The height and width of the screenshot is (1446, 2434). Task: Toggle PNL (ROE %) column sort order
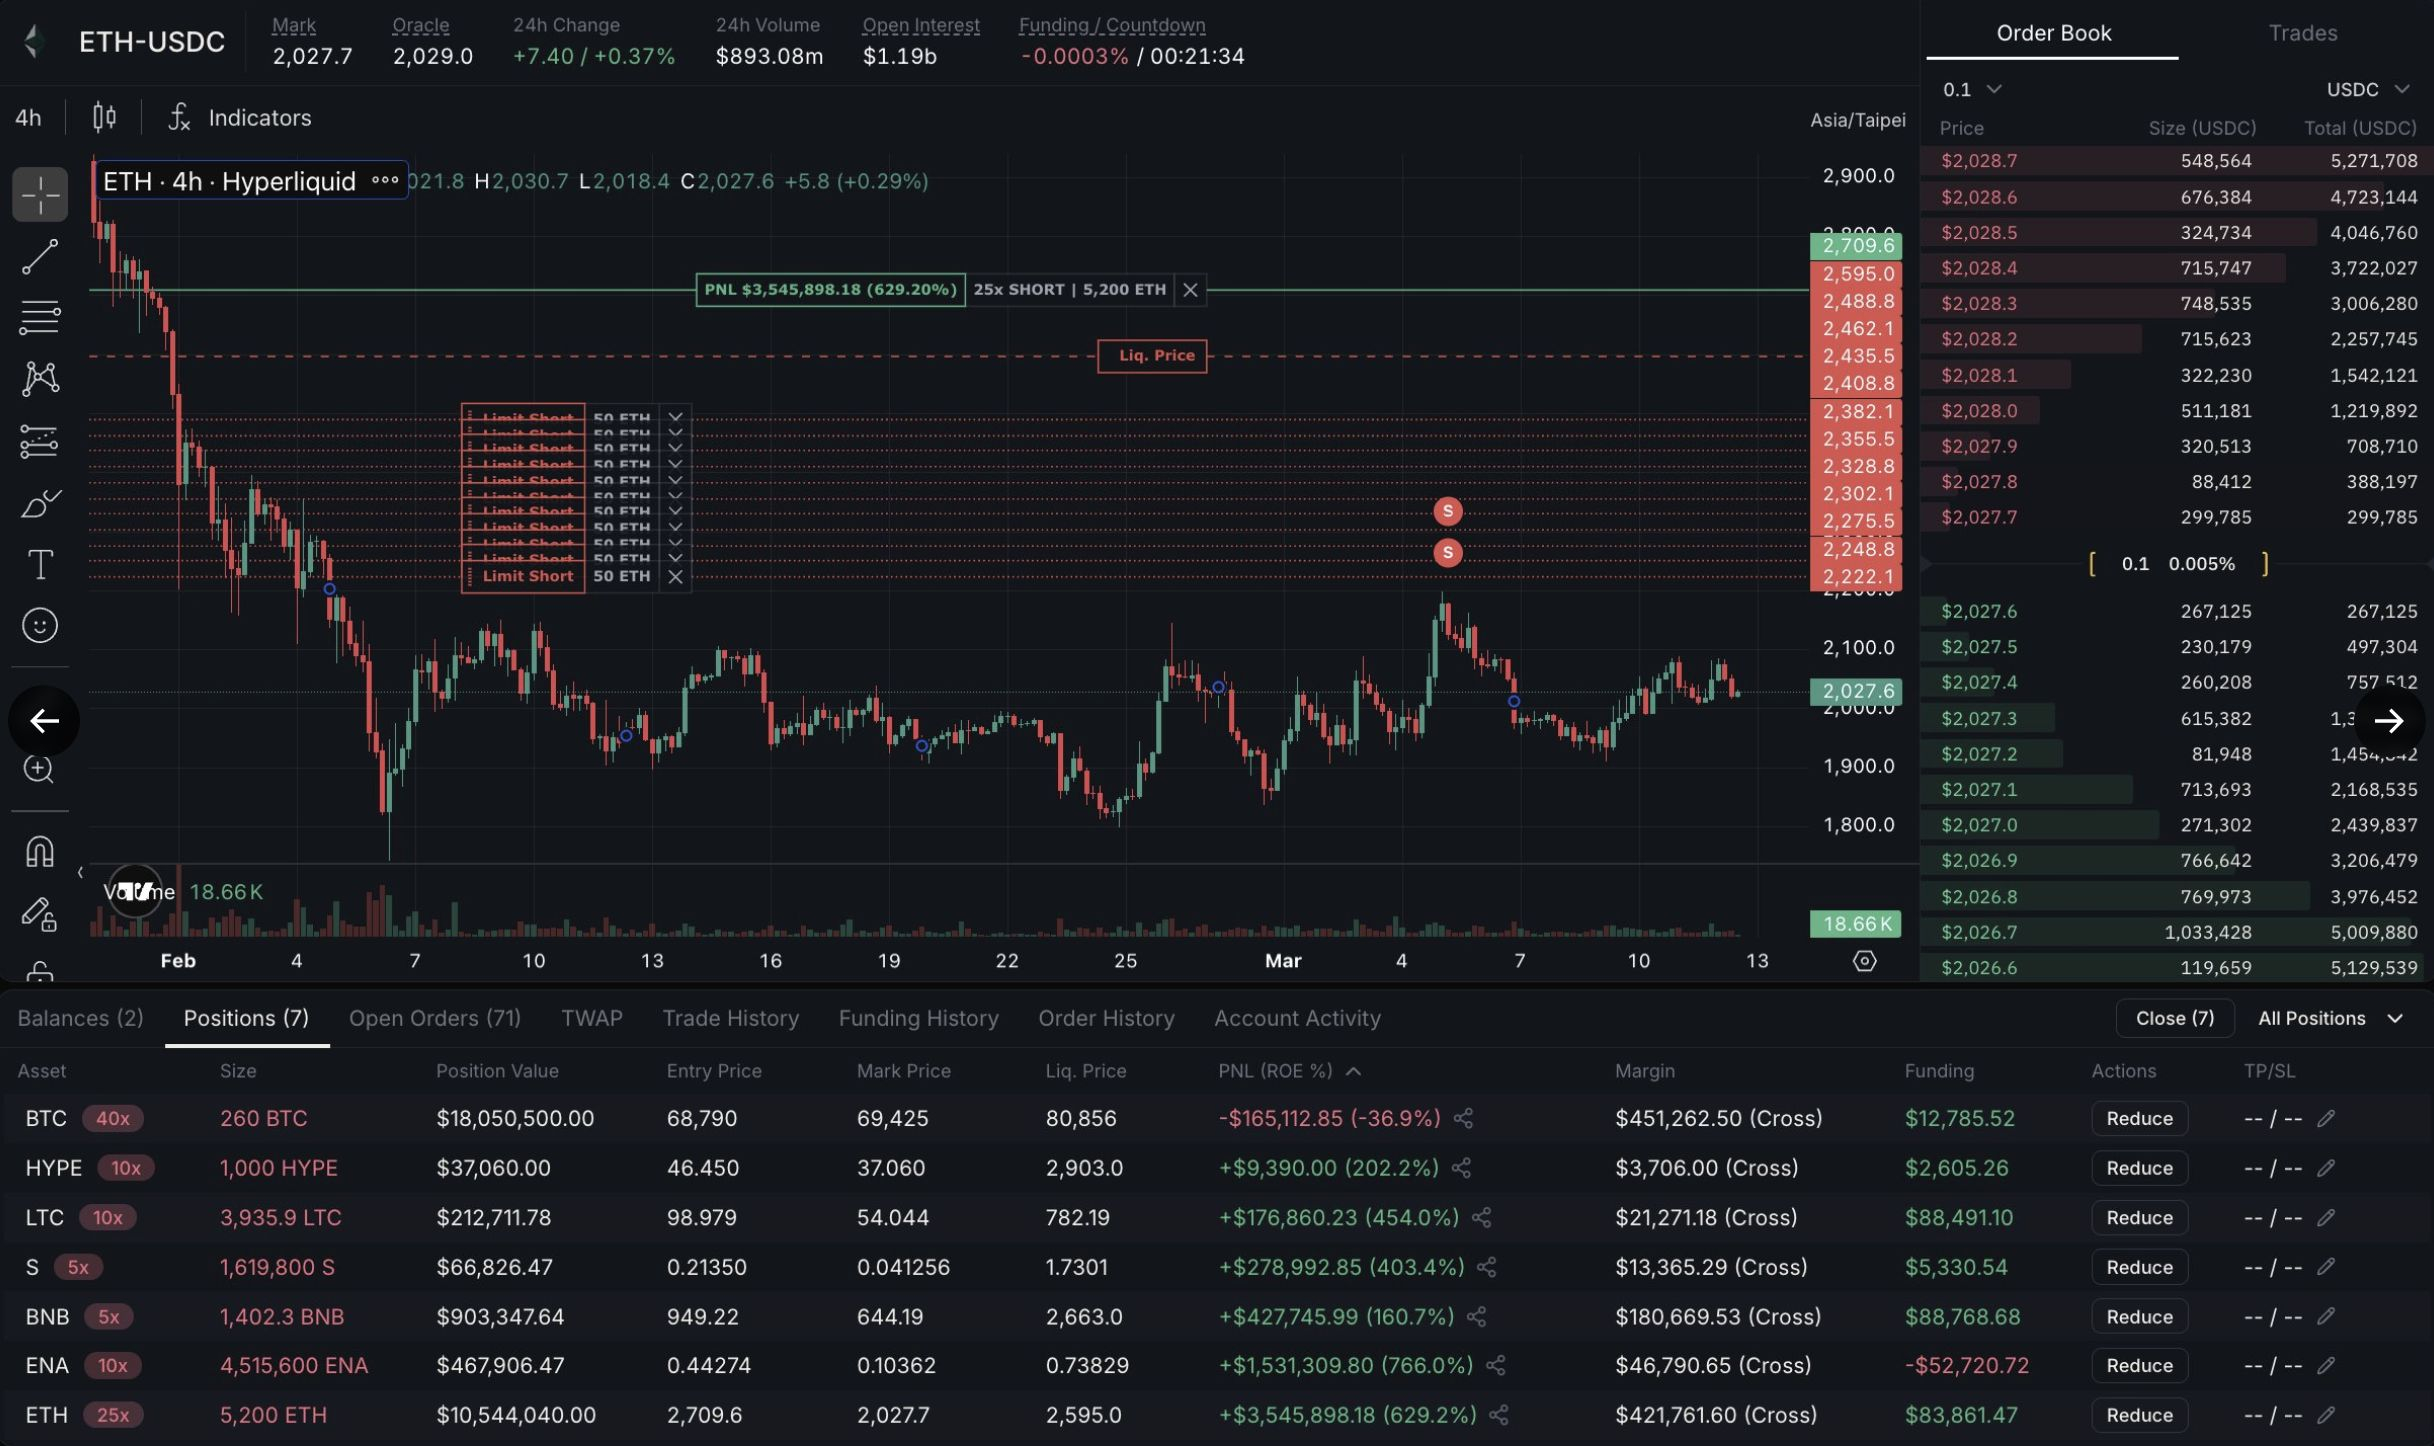click(x=1288, y=1071)
